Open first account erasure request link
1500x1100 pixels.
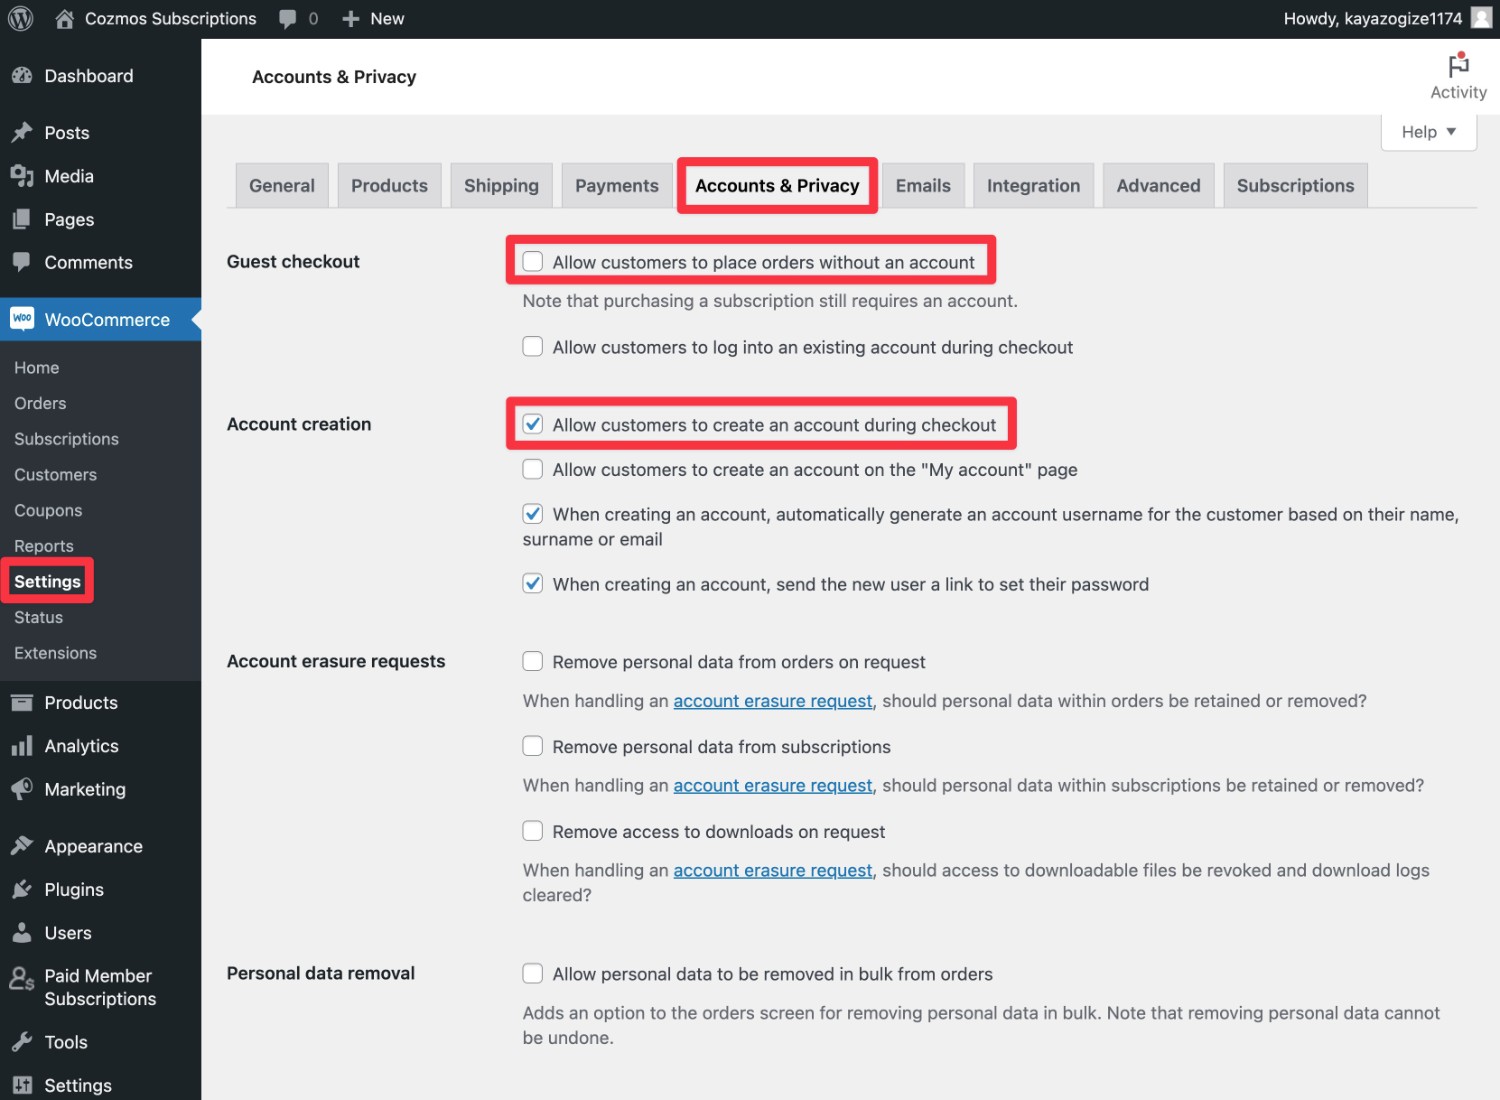[x=772, y=701]
